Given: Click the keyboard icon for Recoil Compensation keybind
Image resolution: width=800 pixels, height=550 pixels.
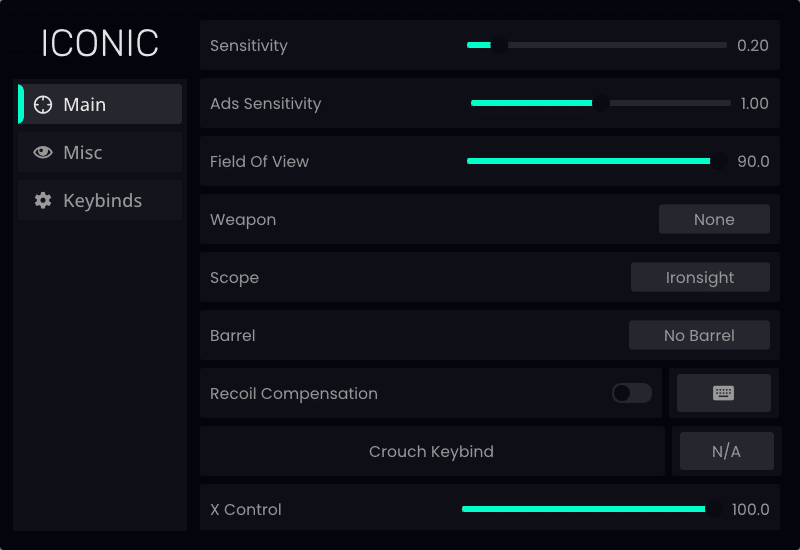Looking at the screenshot, I should point(723,393).
